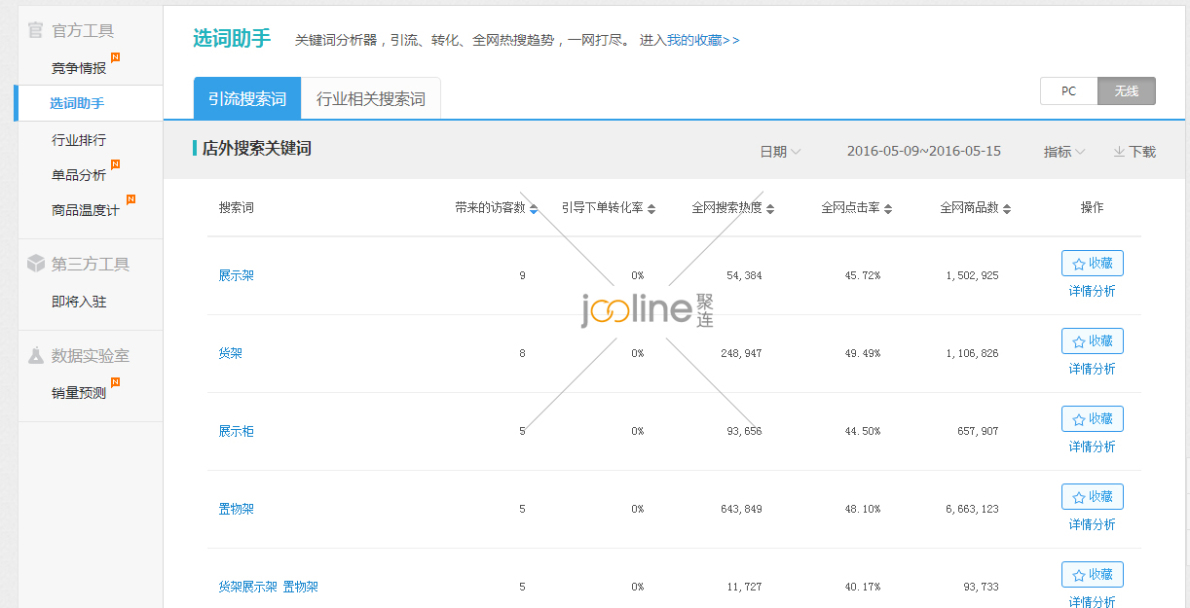Click the 店外搜索关键词 heading
The height and width of the screenshot is (608, 1190).
(257, 149)
